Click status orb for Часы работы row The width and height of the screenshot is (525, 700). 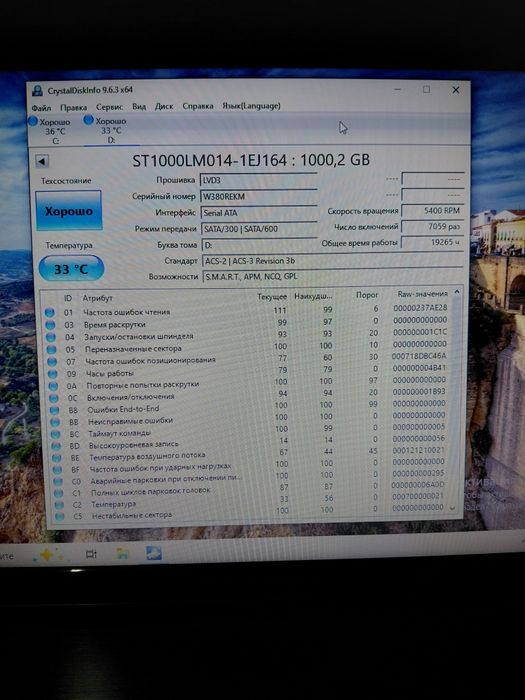pyautogui.click(x=53, y=374)
